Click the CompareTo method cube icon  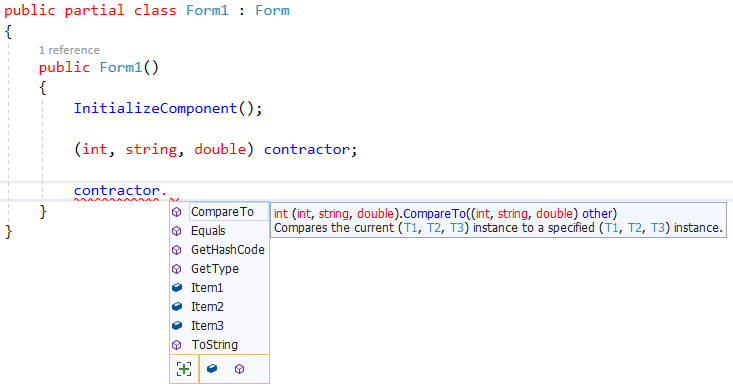tap(177, 212)
